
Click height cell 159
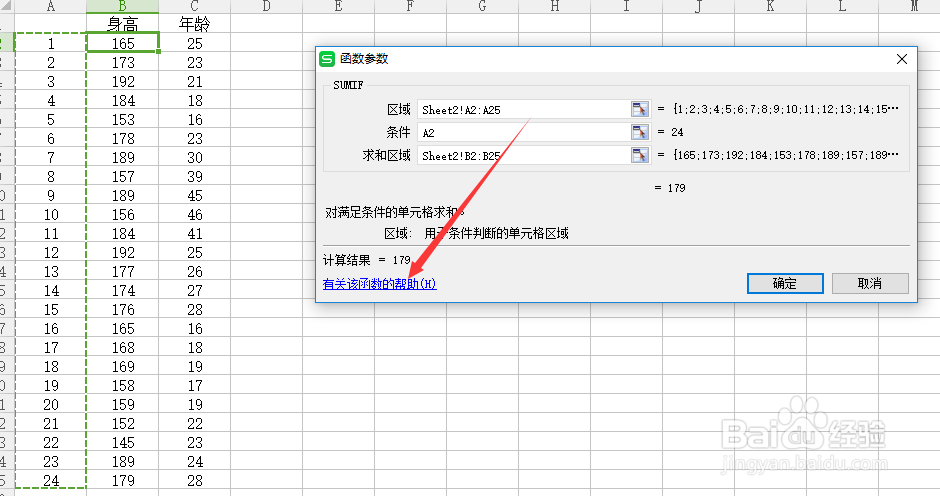coord(122,405)
